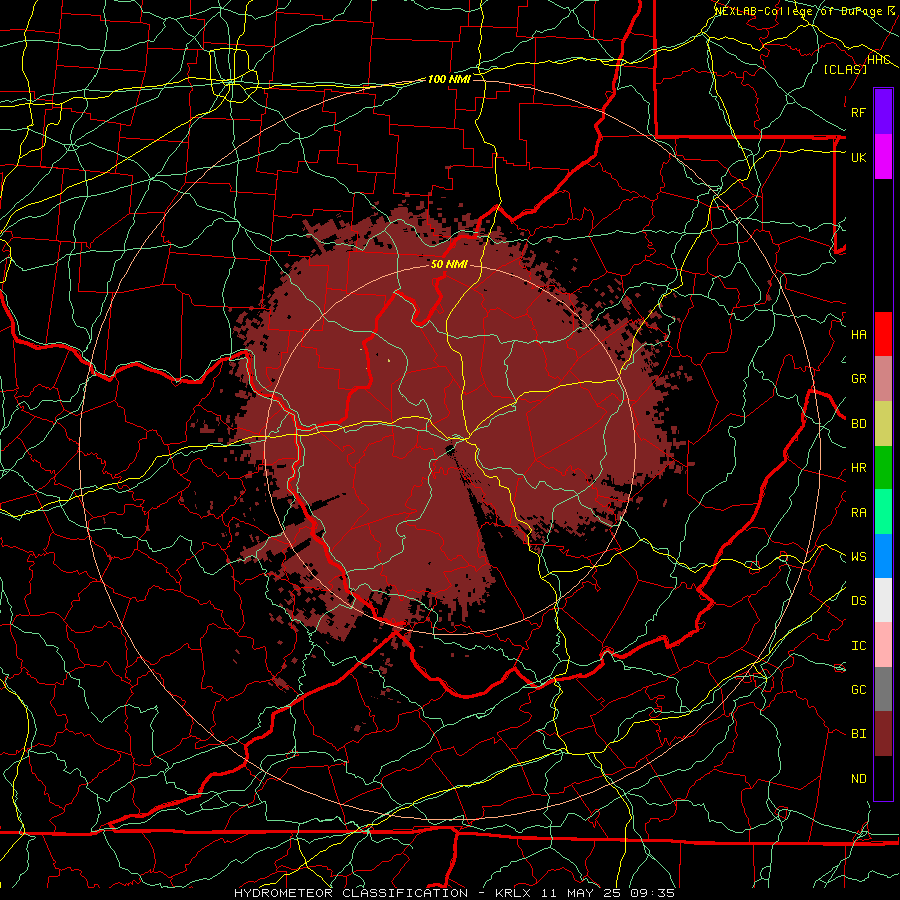Choose the WS blue legend swatch

883,556
